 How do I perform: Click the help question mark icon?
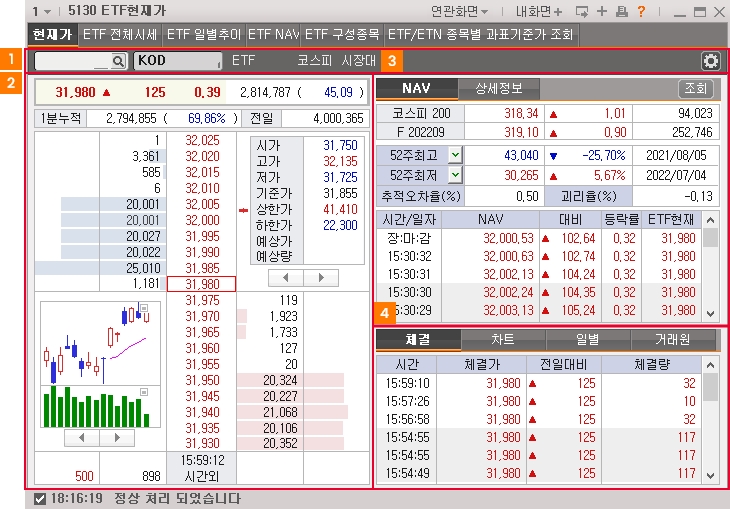(642, 11)
